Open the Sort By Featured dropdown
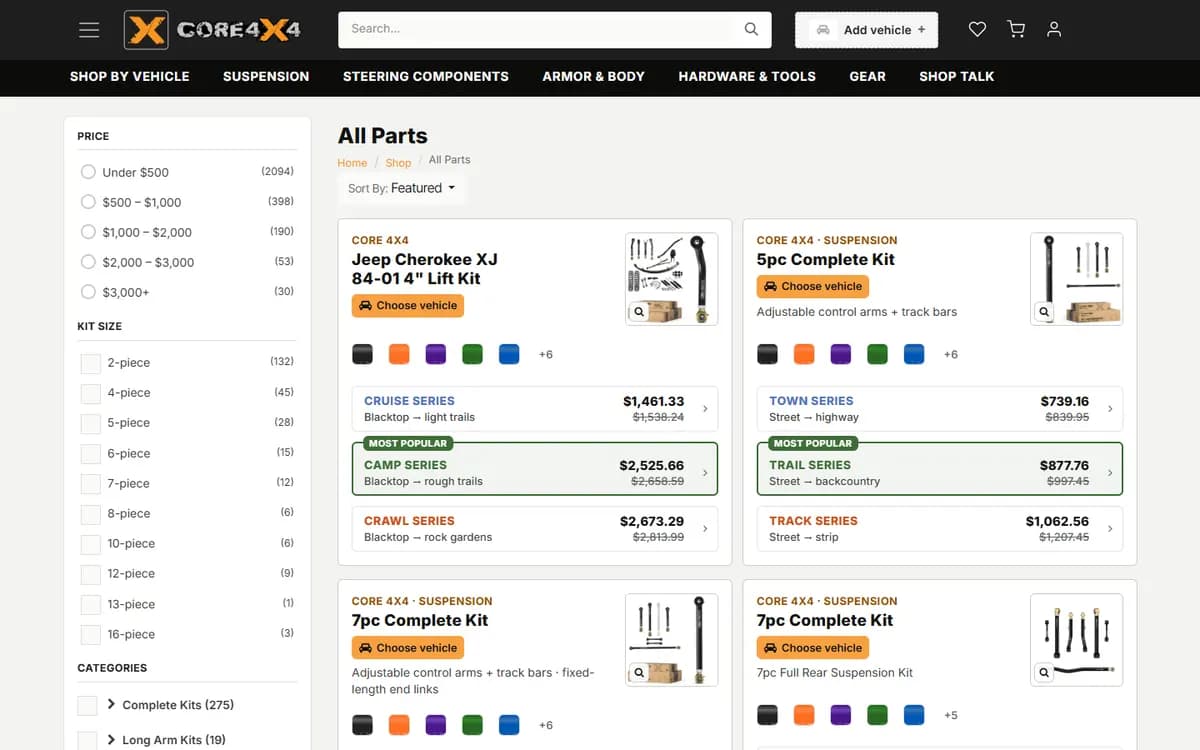 (x=402, y=188)
